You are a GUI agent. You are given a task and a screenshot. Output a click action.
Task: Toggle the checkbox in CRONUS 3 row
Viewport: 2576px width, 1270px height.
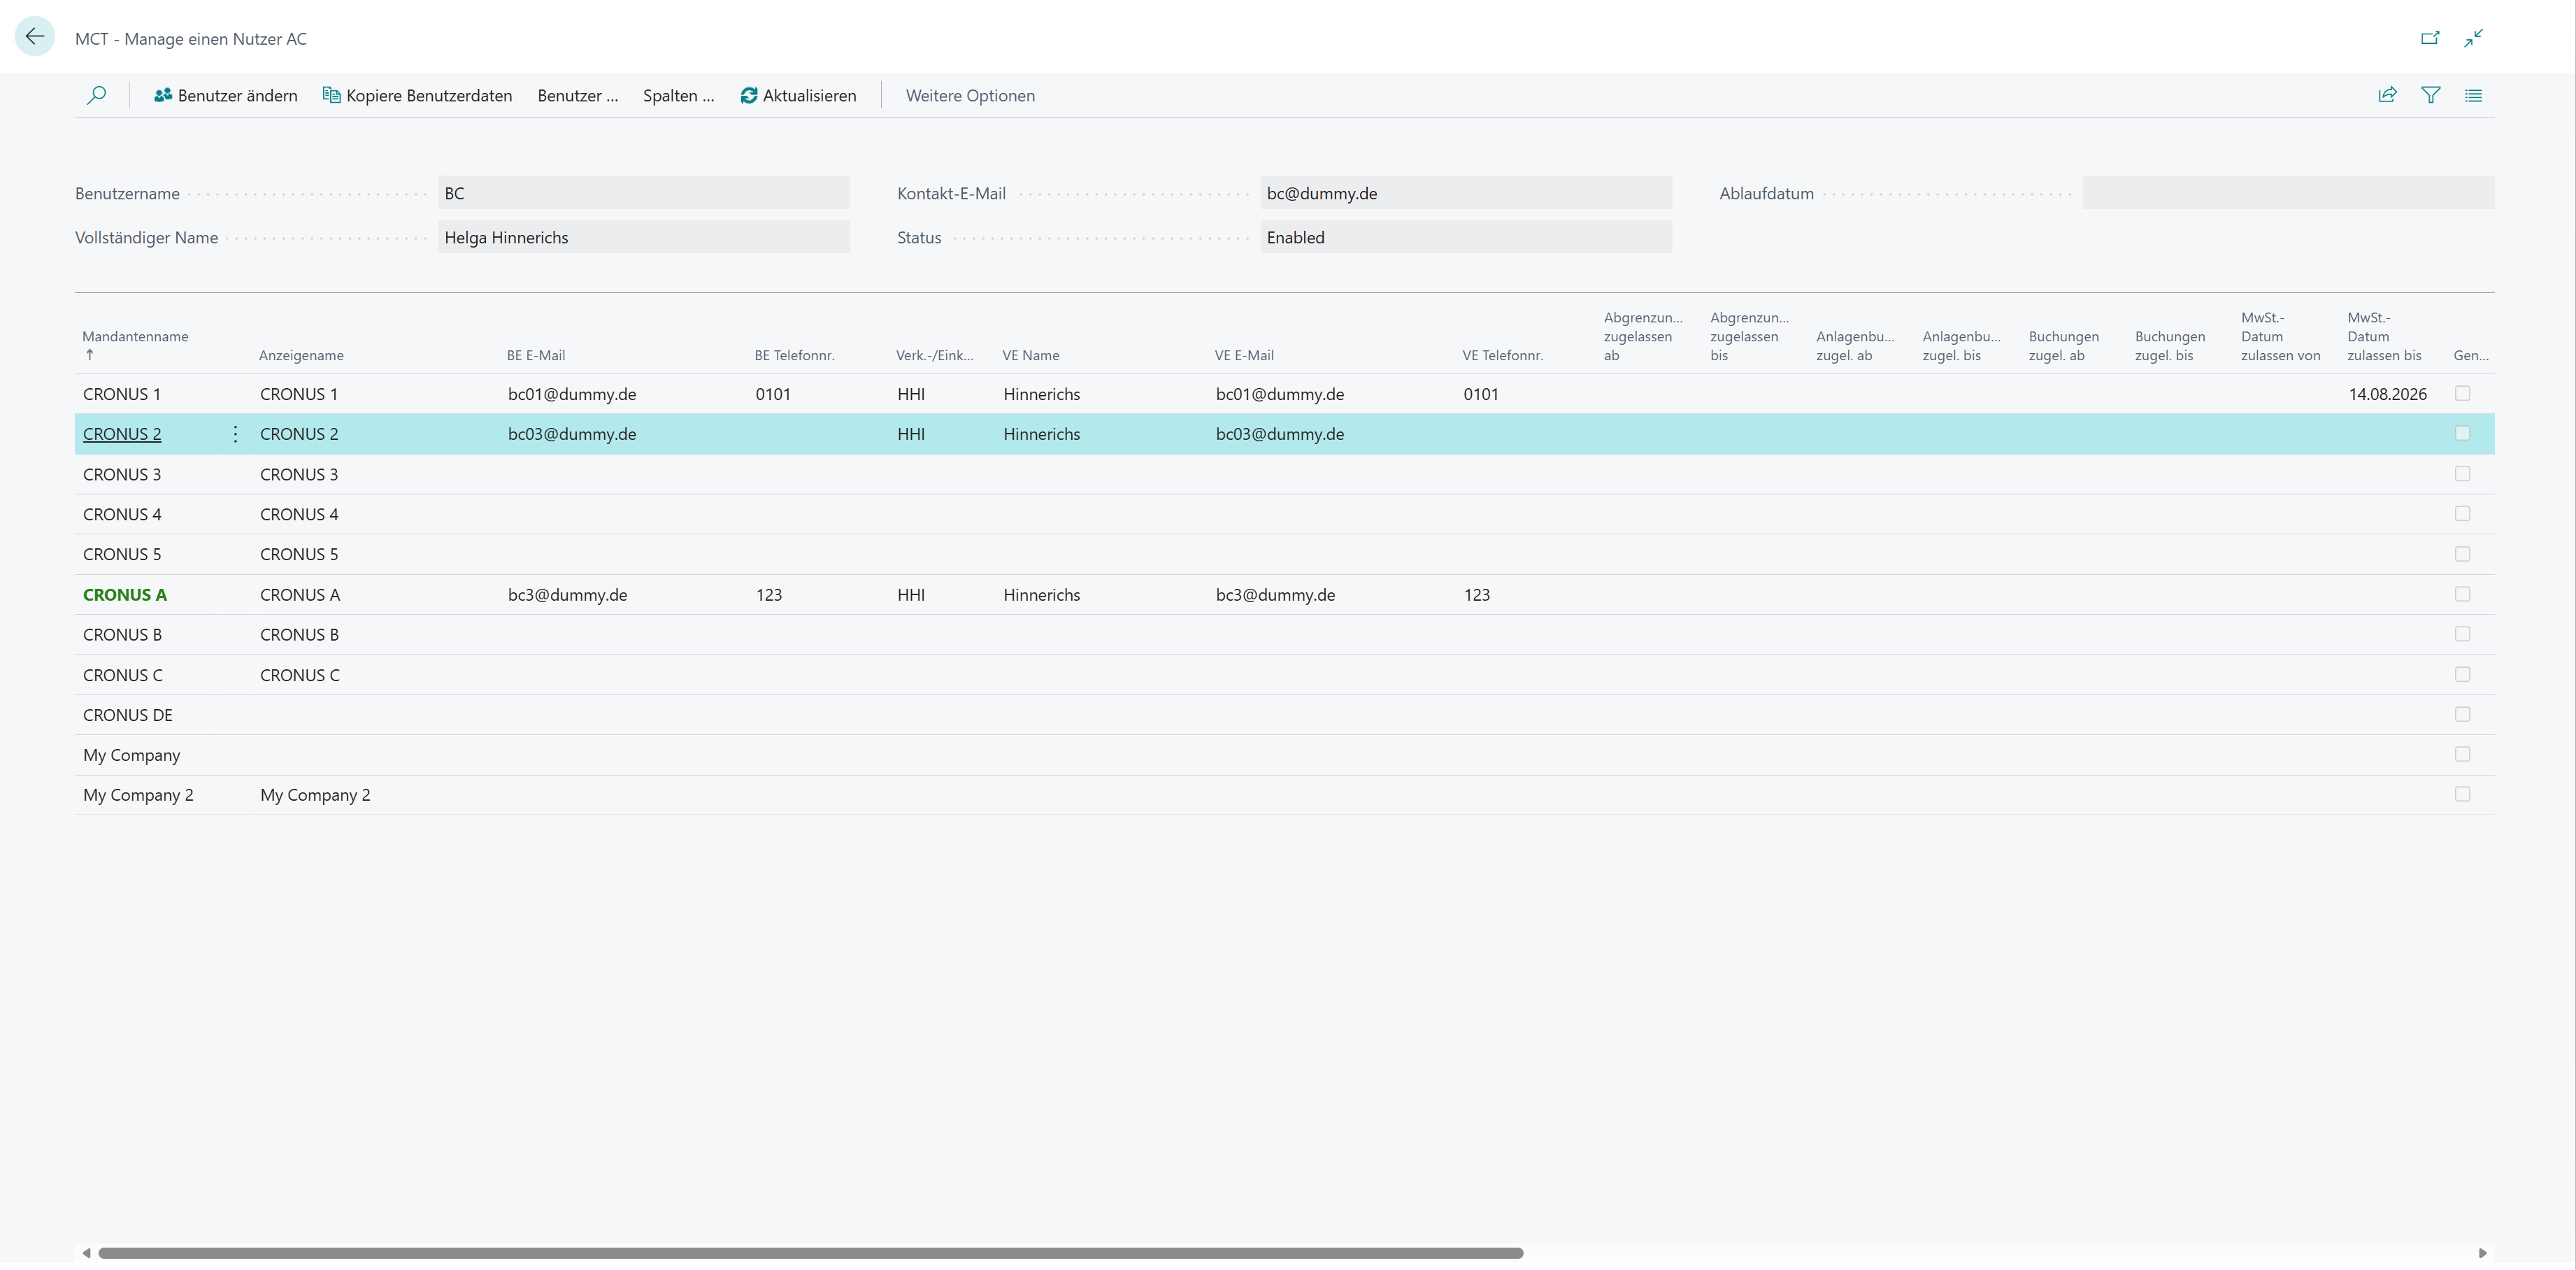(x=2462, y=473)
